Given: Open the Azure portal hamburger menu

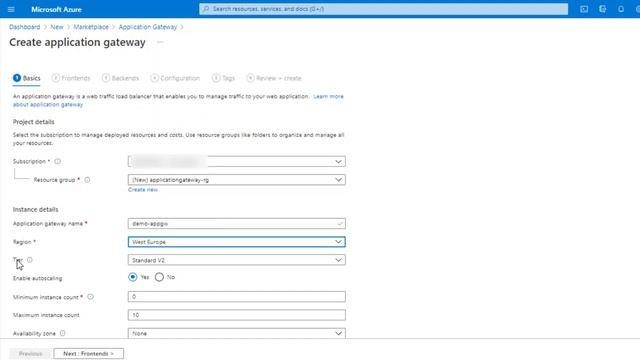Looking at the screenshot, I should point(11,9).
